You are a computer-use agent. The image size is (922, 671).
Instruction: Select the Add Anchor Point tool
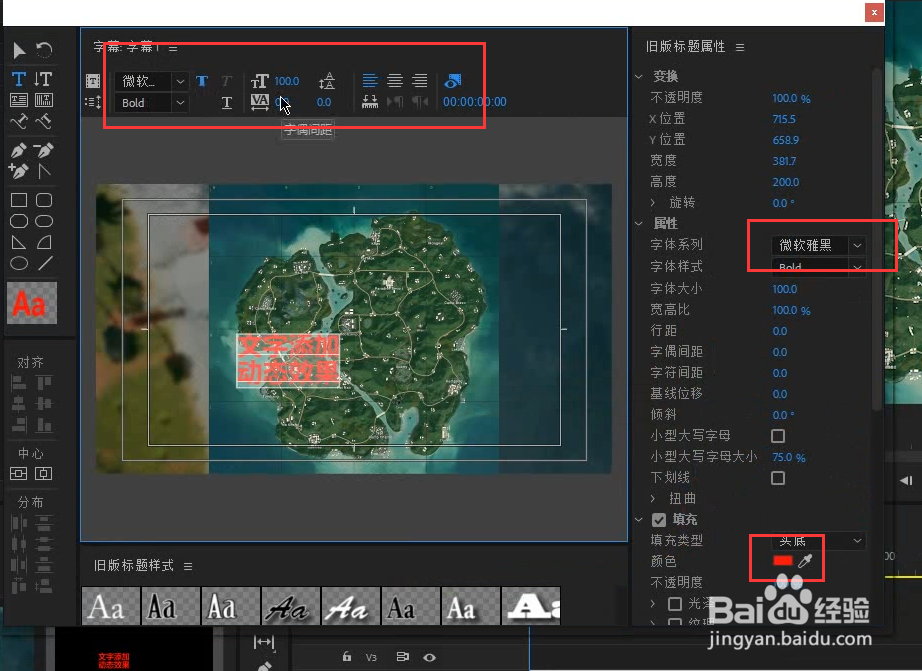pyautogui.click(x=19, y=171)
